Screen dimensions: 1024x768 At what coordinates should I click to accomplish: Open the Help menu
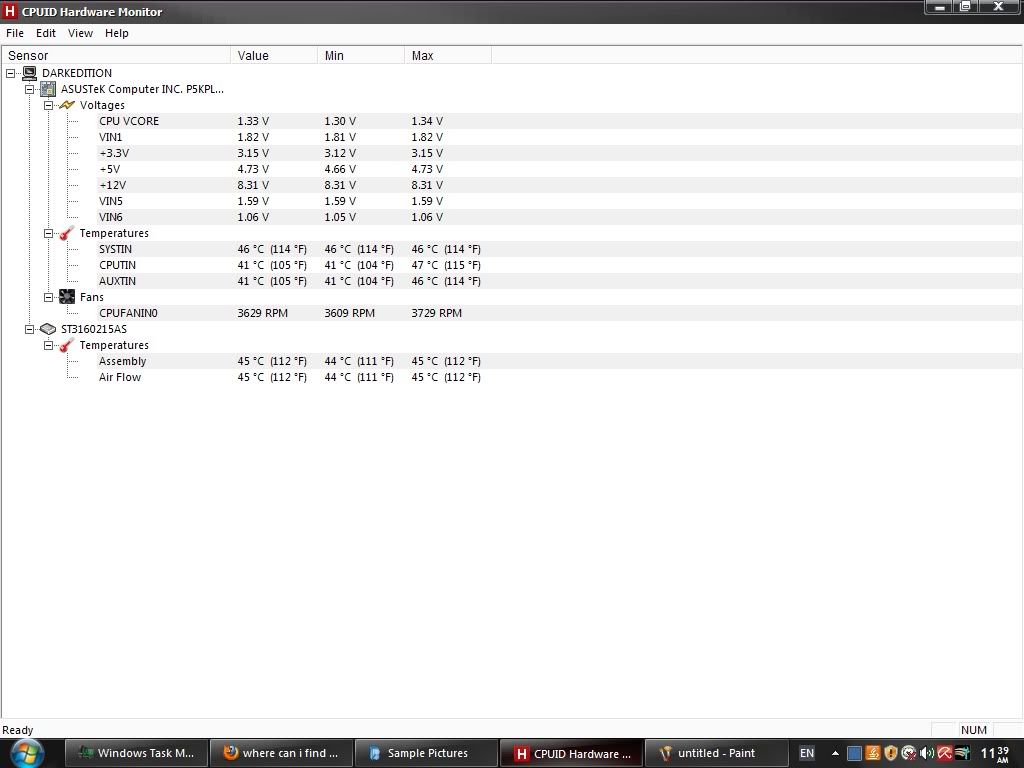(117, 33)
